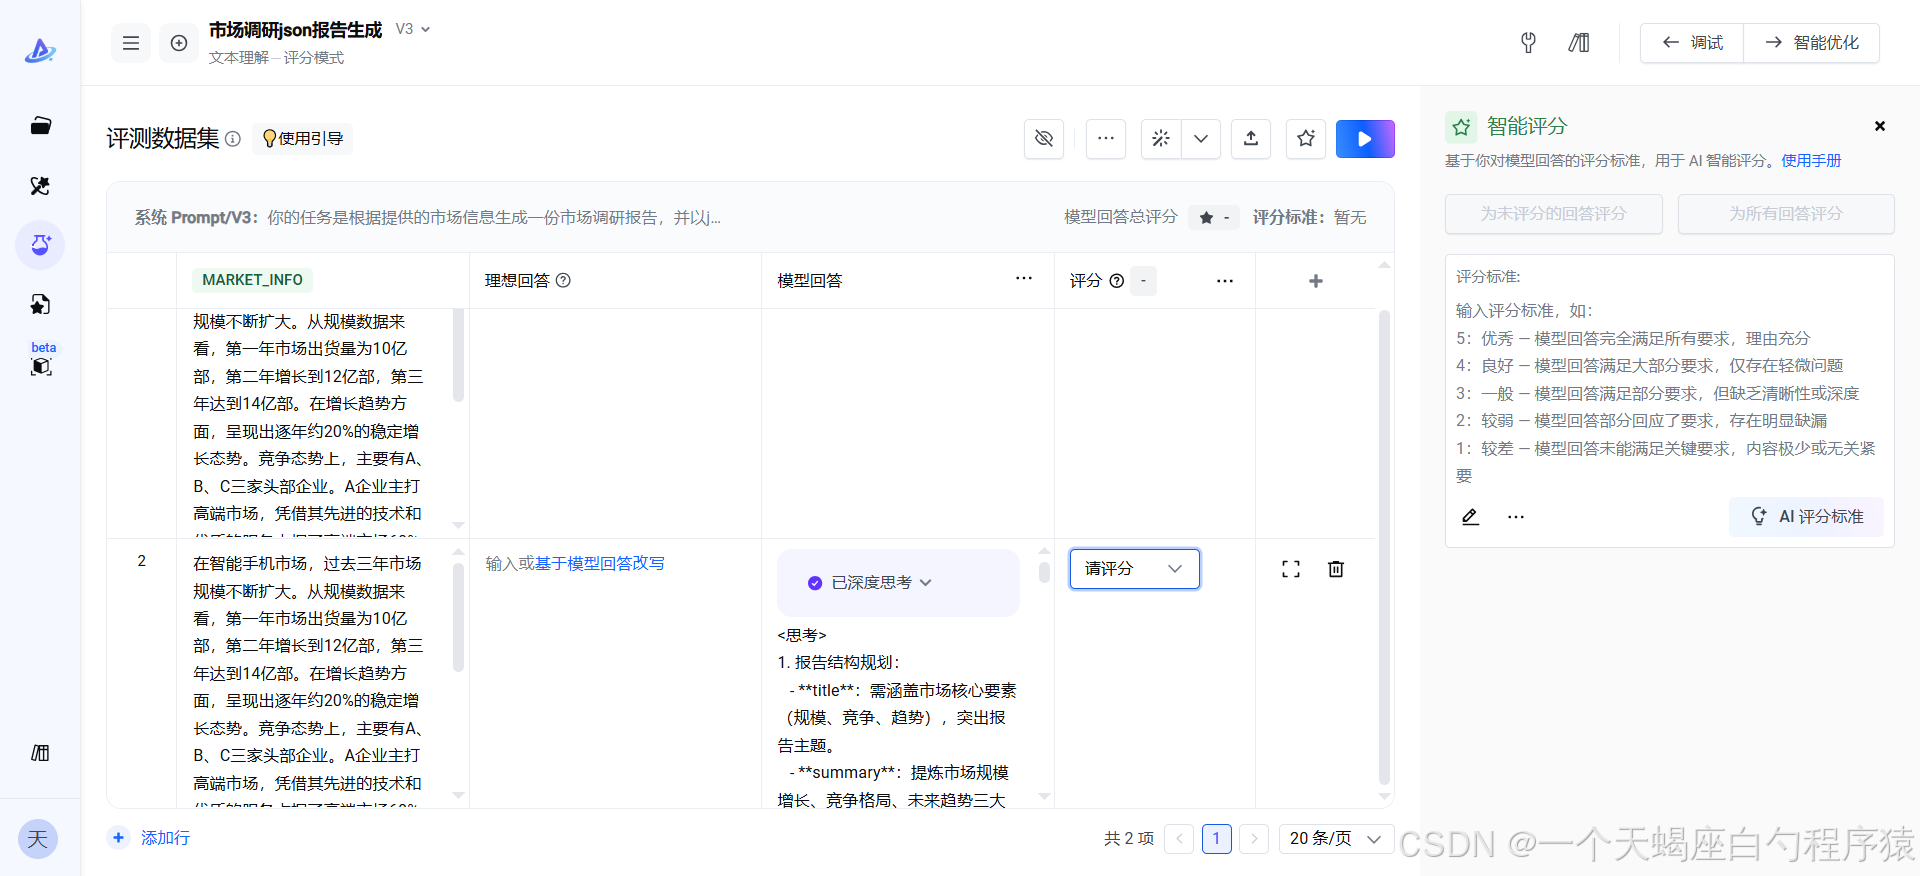The width and height of the screenshot is (1920, 876).
Task: Expand row 2 with fullscreen icon
Action: point(1290,569)
